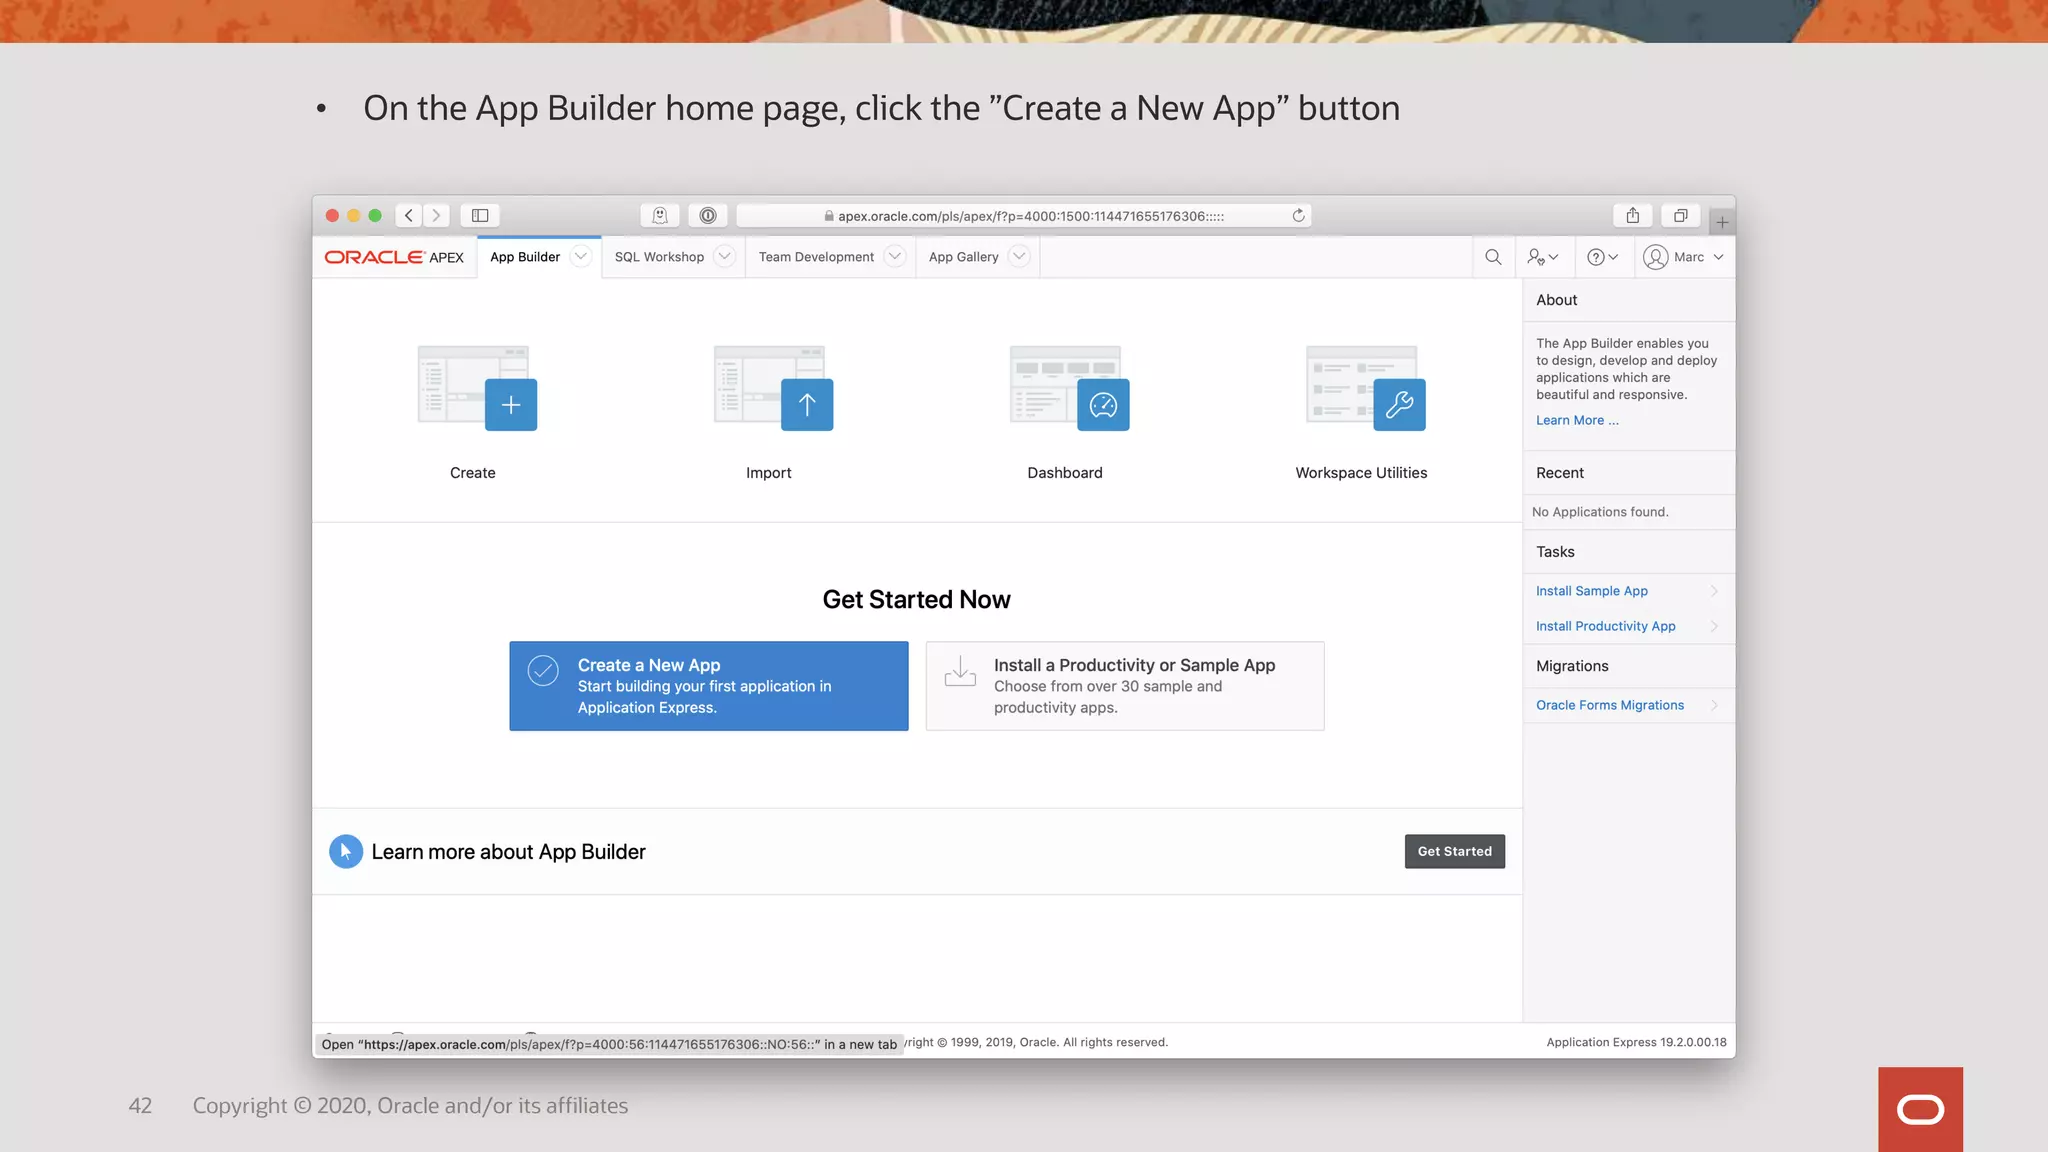Viewport: 2048px width, 1152px height.
Task: Switch to the SQL Workshop tab
Action: (x=659, y=257)
